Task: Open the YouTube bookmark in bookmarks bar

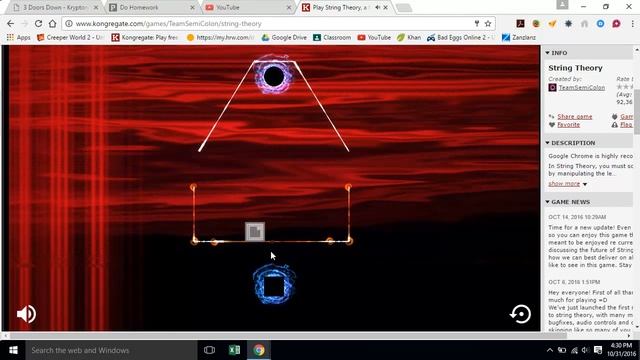Action: [374, 38]
